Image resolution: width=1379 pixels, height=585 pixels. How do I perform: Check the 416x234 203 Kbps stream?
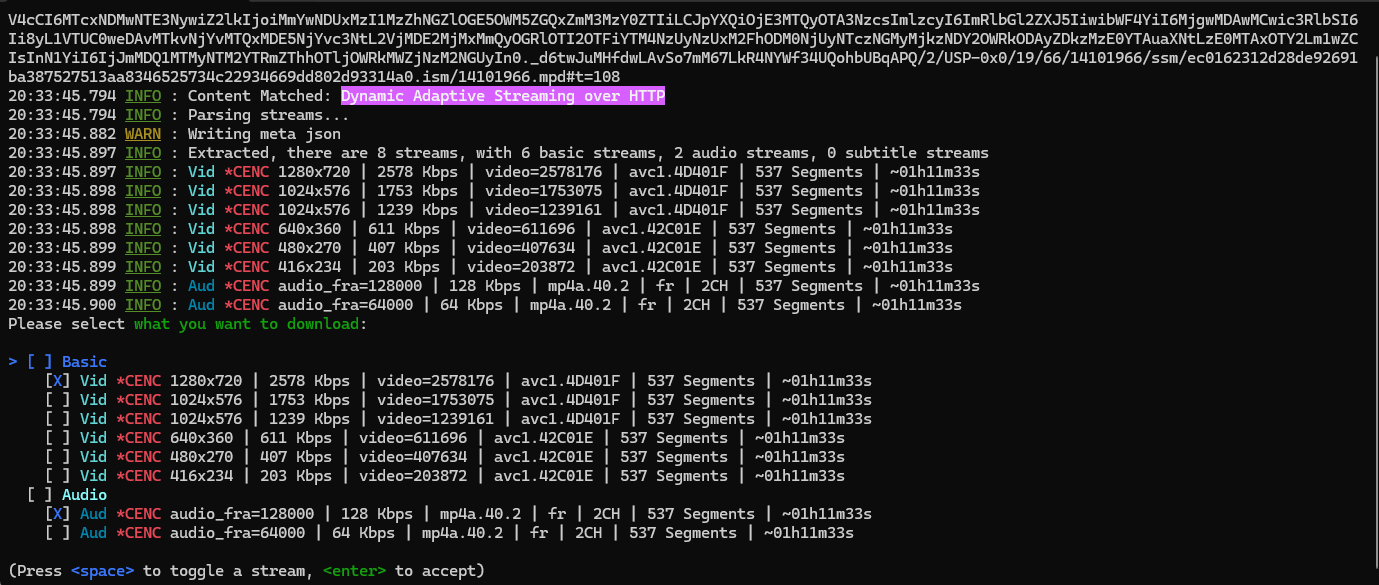57,476
